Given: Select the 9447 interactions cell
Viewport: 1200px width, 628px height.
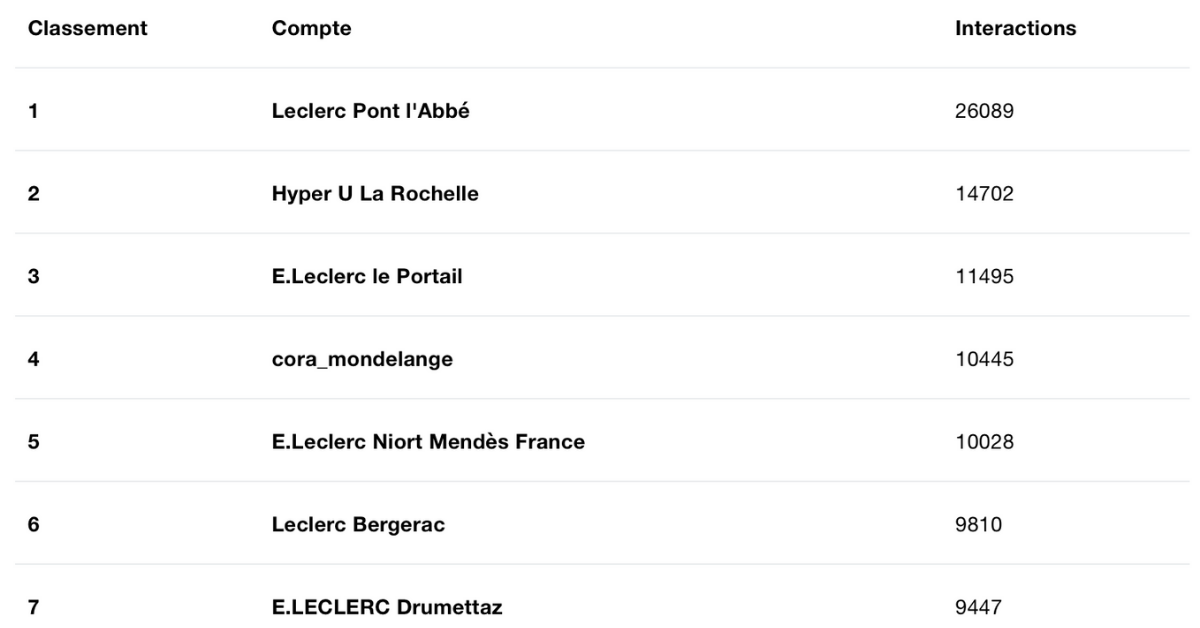Looking at the screenshot, I should tap(979, 607).
